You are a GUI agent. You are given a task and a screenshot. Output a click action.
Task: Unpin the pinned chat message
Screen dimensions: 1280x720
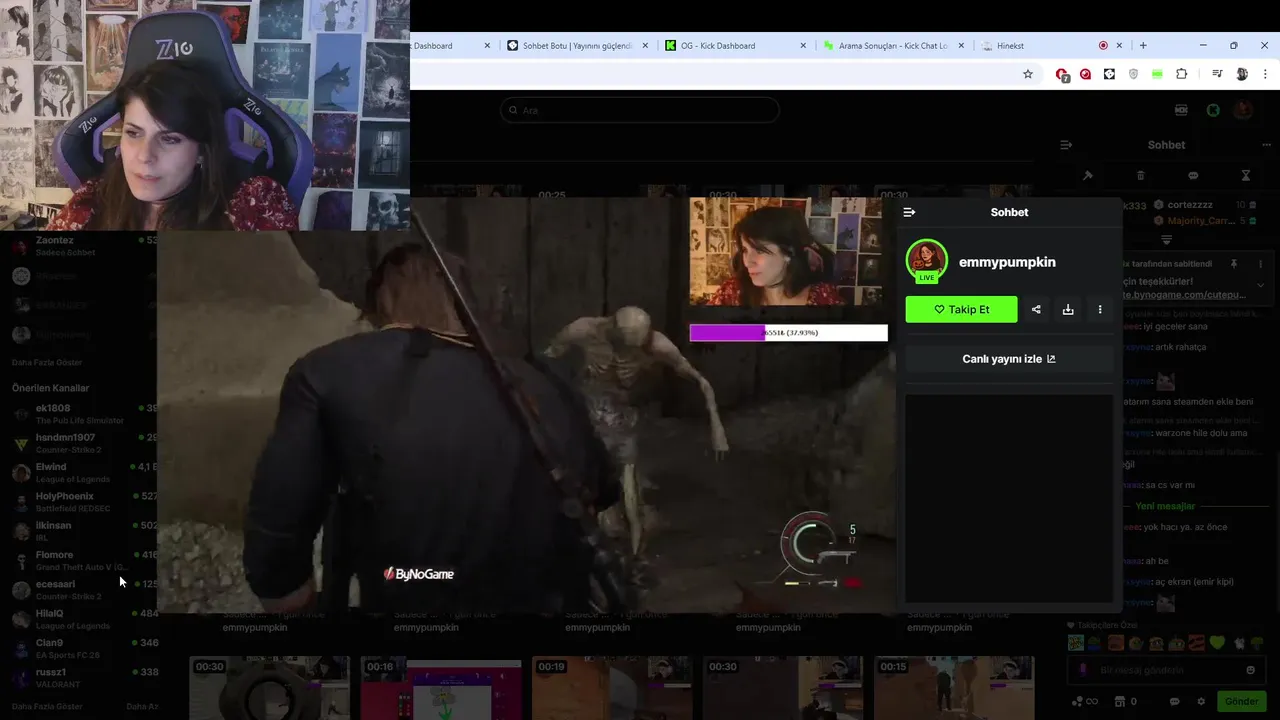coord(1234,264)
